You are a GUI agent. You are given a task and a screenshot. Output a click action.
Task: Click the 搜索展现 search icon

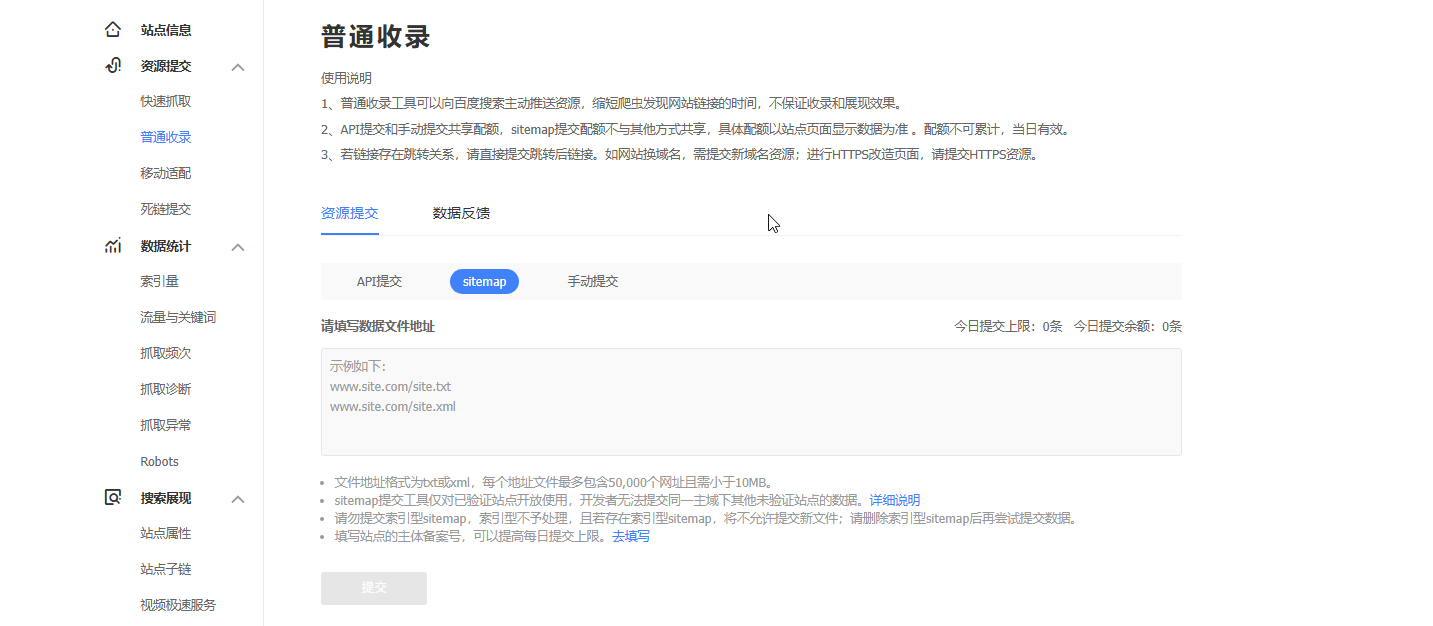[113, 498]
